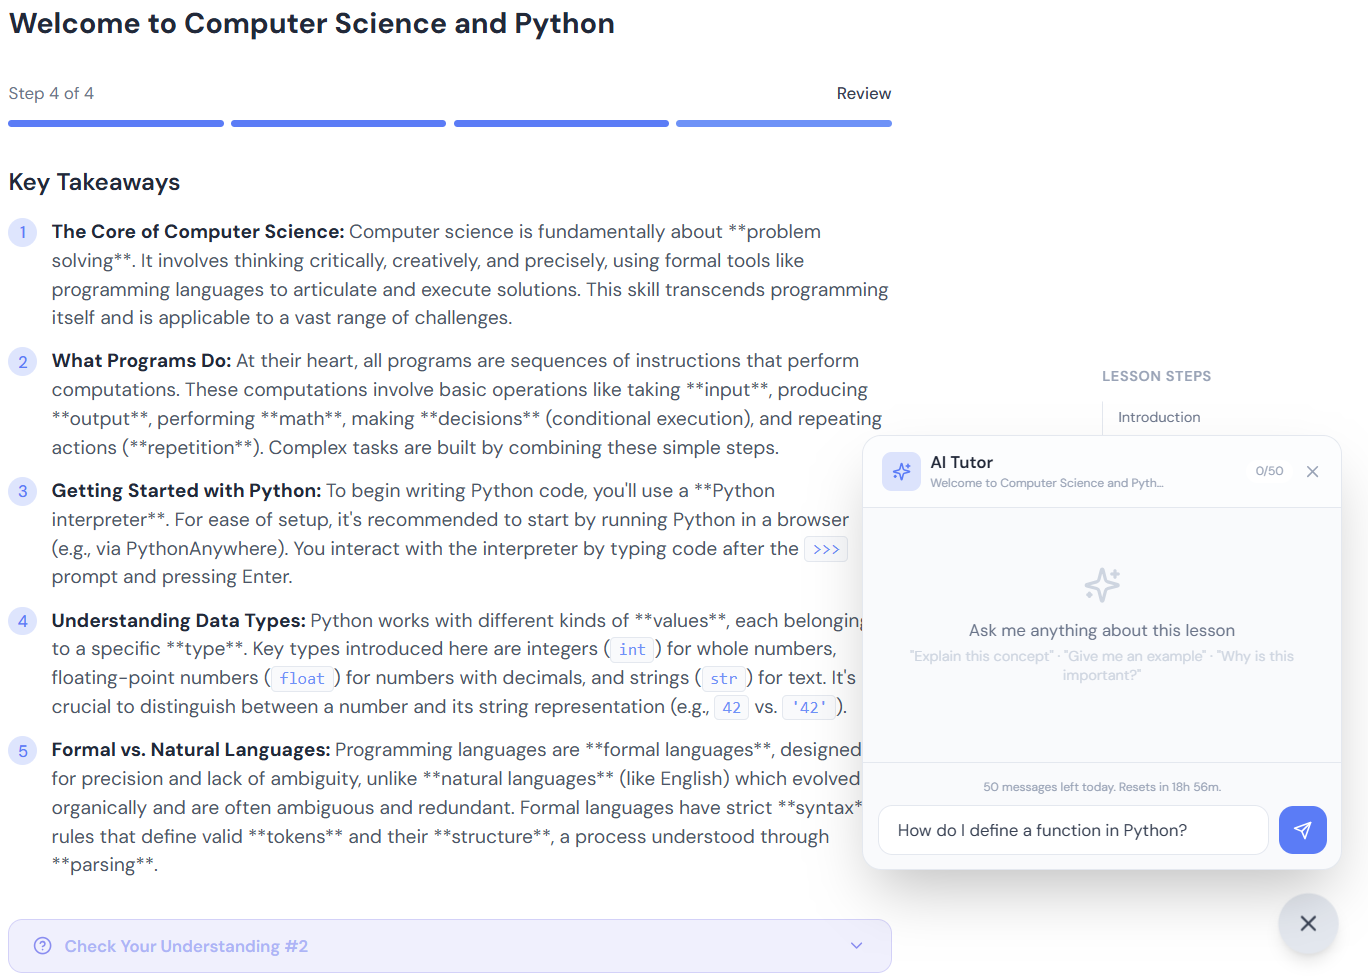This screenshot has height=976, width=1368.
Task: Open the Introduction lesson step
Action: pyautogui.click(x=1159, y=417)
